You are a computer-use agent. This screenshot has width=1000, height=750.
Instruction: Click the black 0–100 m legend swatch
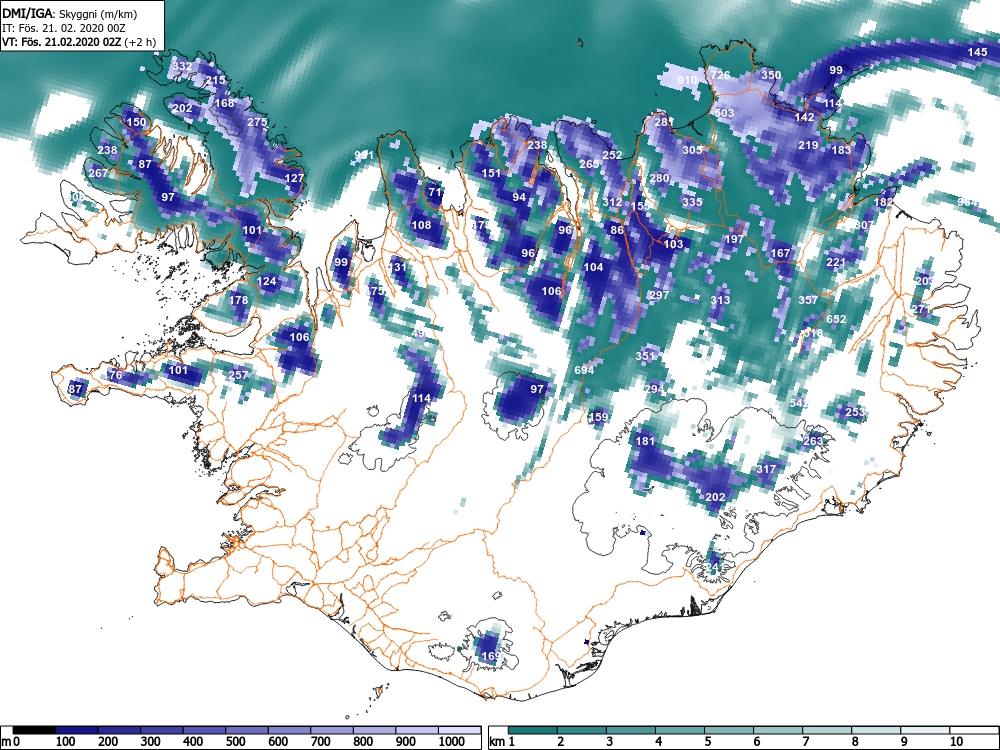(34, 730)
